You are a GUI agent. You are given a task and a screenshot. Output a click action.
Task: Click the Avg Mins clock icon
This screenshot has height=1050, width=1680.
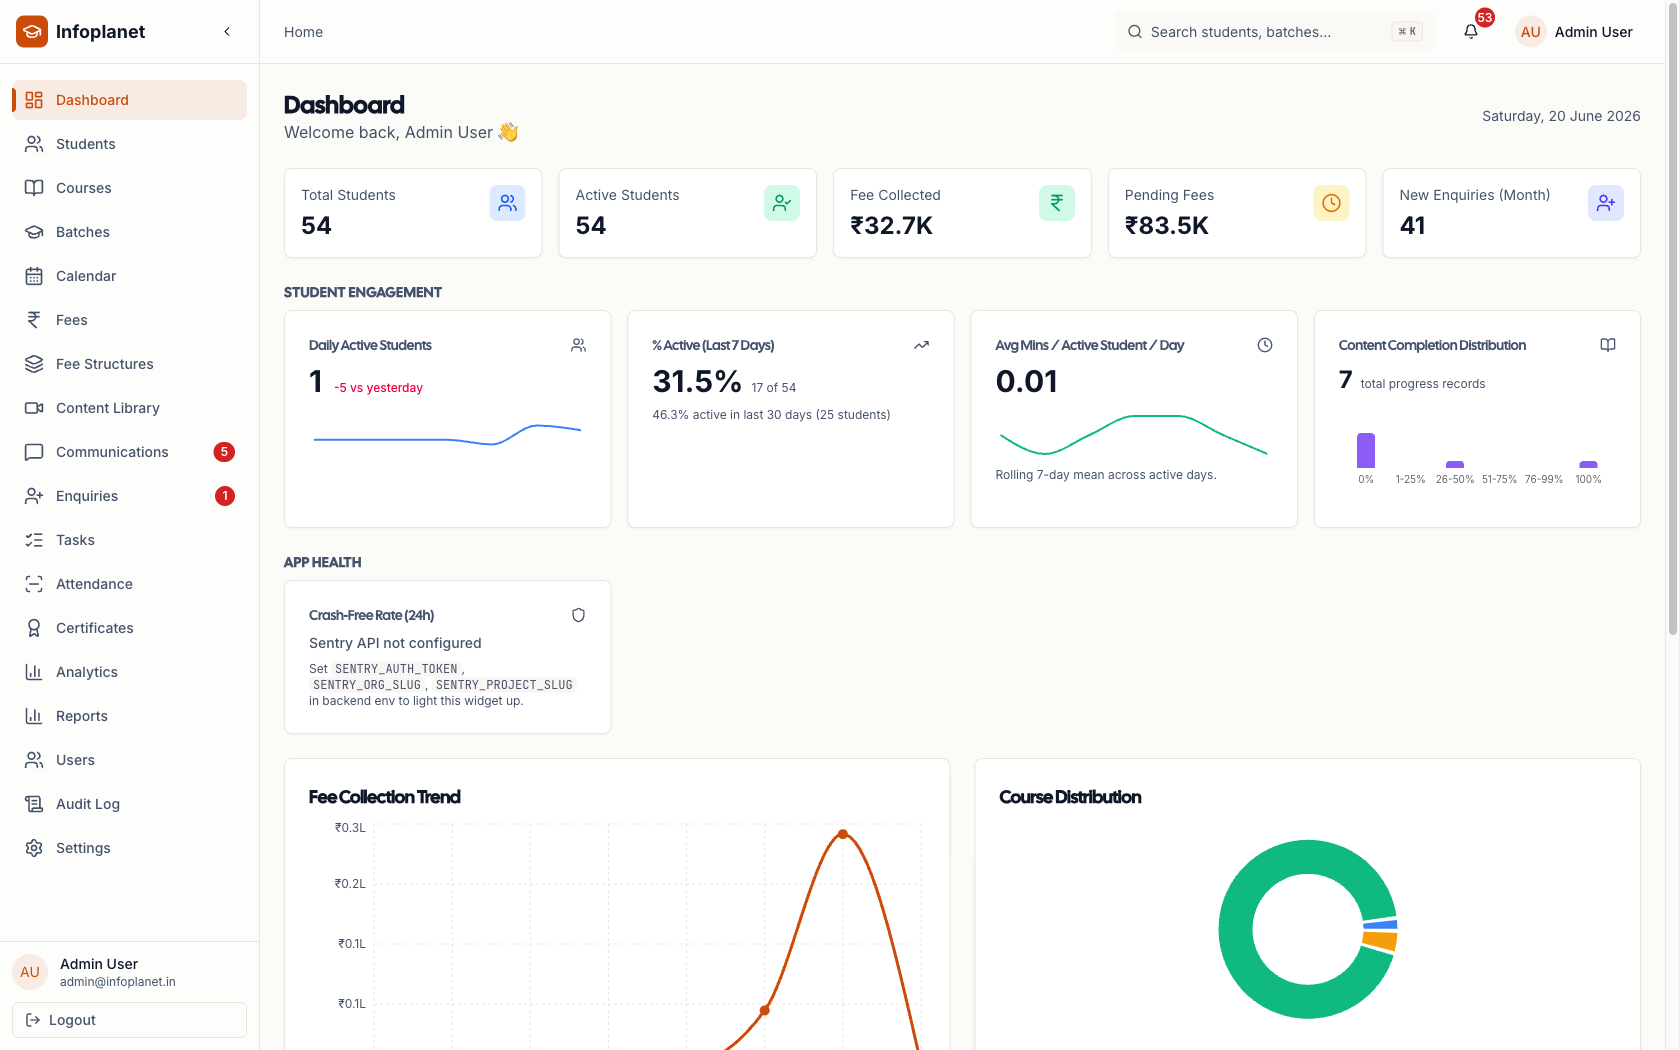[x=1265, y=345]
